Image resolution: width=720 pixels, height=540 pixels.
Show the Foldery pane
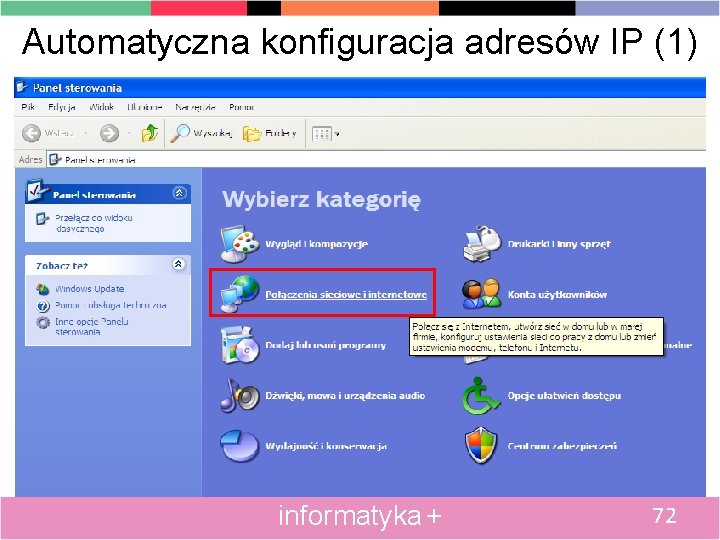tap(270, 133)
